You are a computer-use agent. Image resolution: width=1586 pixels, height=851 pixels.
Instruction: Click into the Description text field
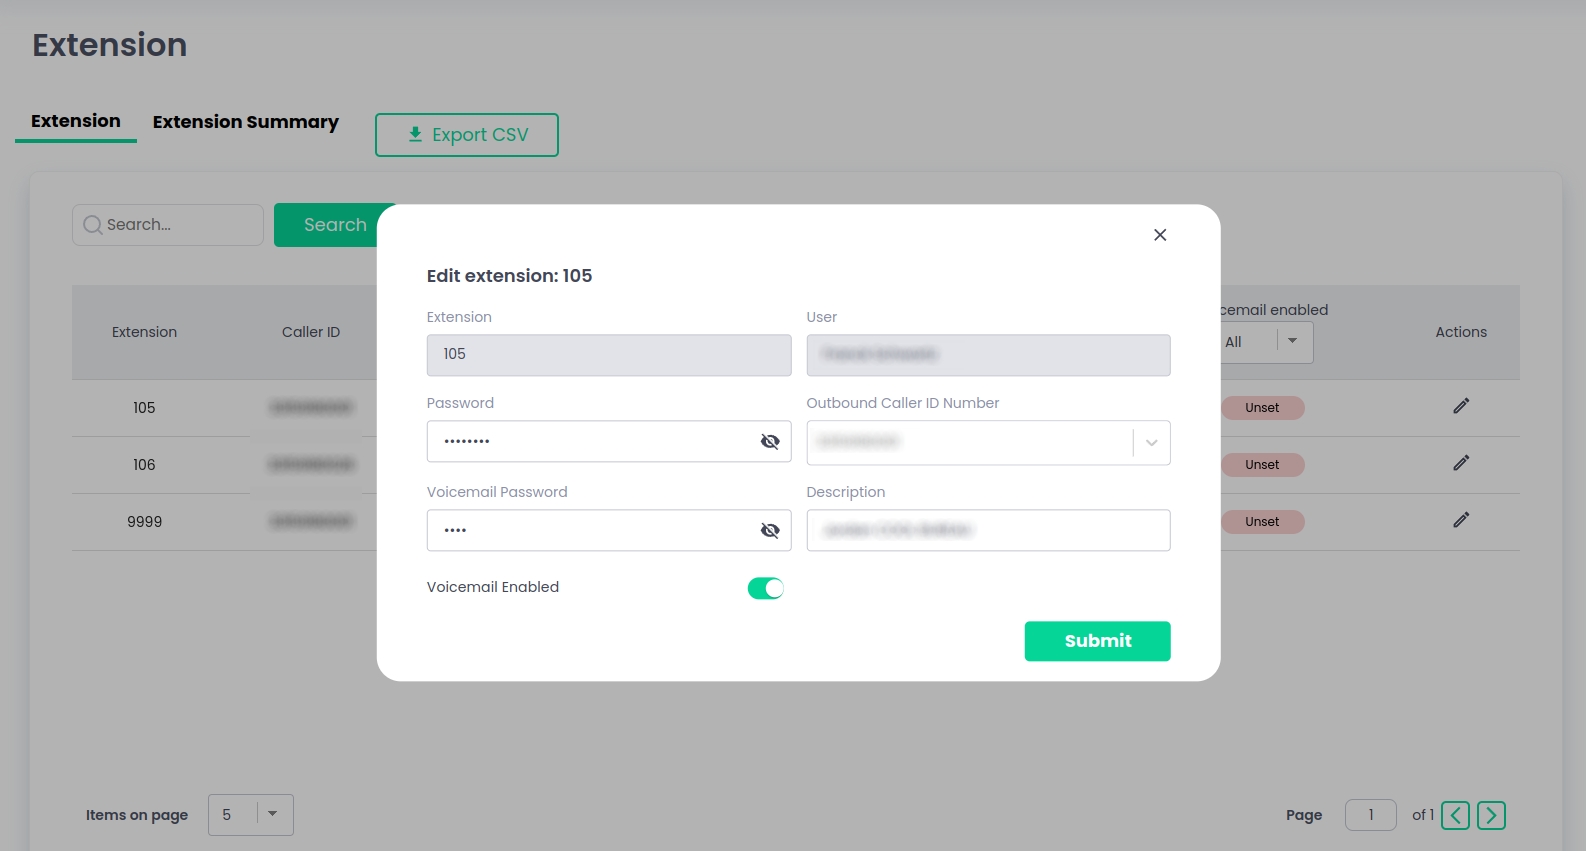tap(988, 531)
